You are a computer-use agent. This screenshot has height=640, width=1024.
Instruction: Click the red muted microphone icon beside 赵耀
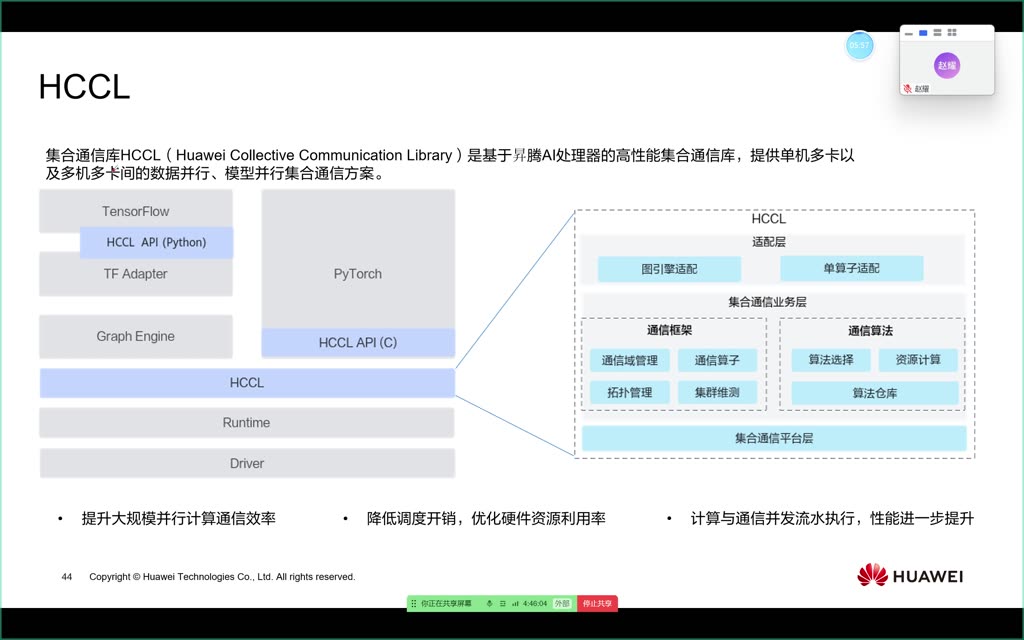pyautogui.click(x=907, y=88)
